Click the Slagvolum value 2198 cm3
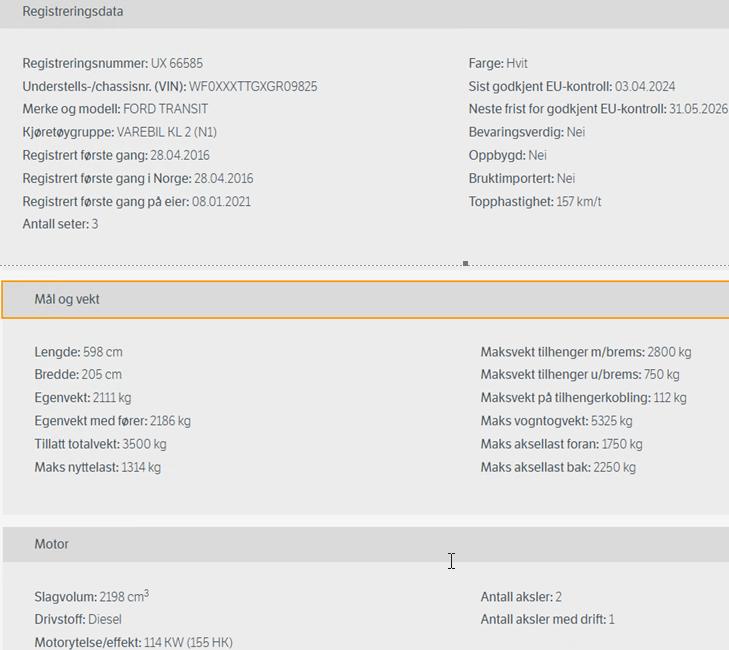 124,597
